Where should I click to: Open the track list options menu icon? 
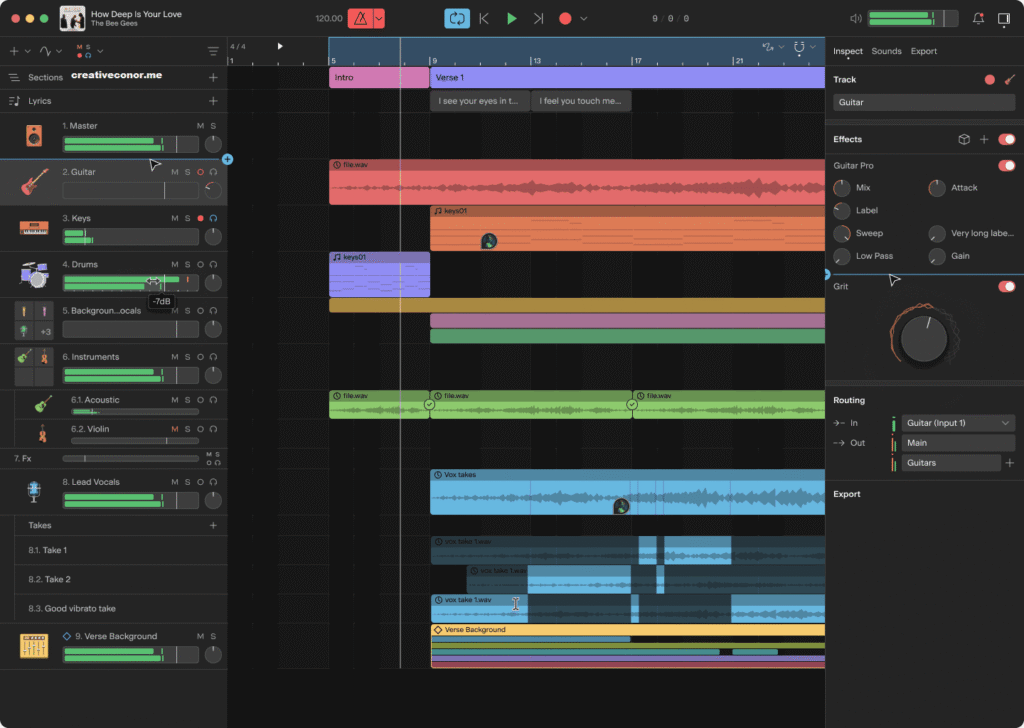tap(213, 51)
